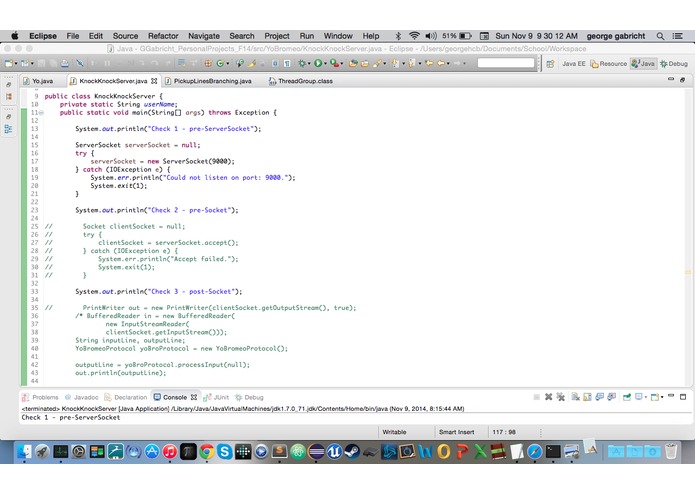Minimize the Console panel view
Image resolution: width=695 pixels, height=494 pixels.
point(671,395)
